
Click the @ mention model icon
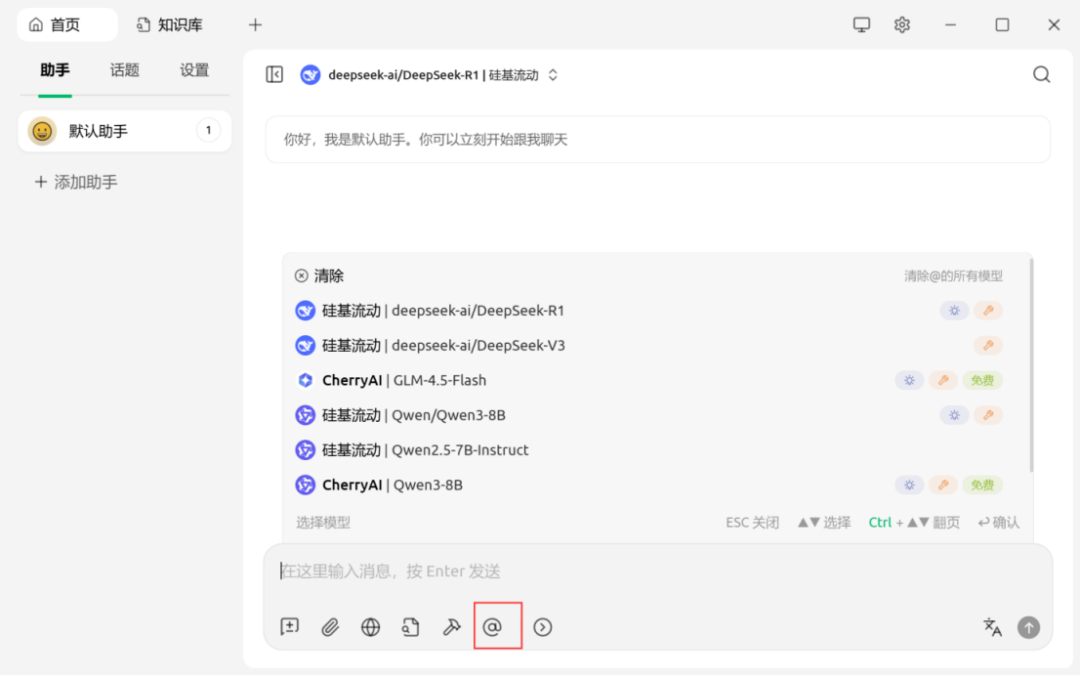492,627
